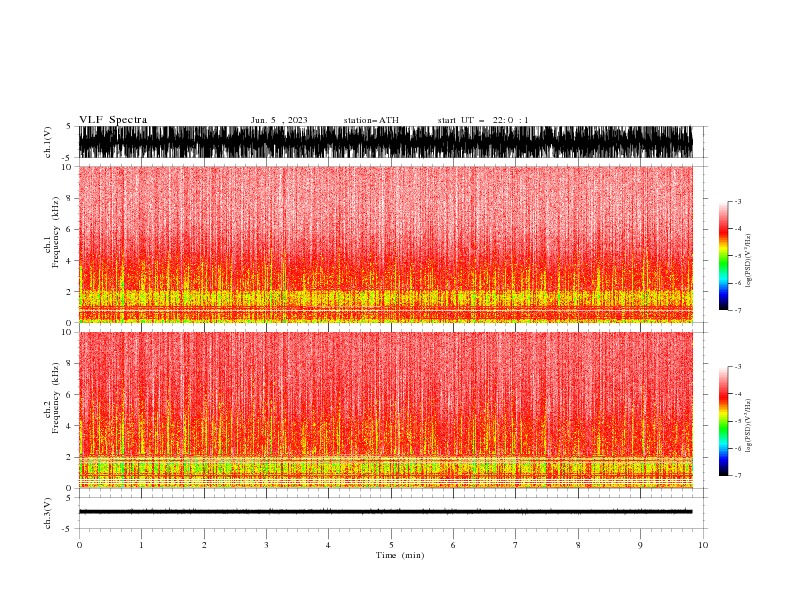Click time axis tick label "3"
Screen dimensions: 792x612
267,545
